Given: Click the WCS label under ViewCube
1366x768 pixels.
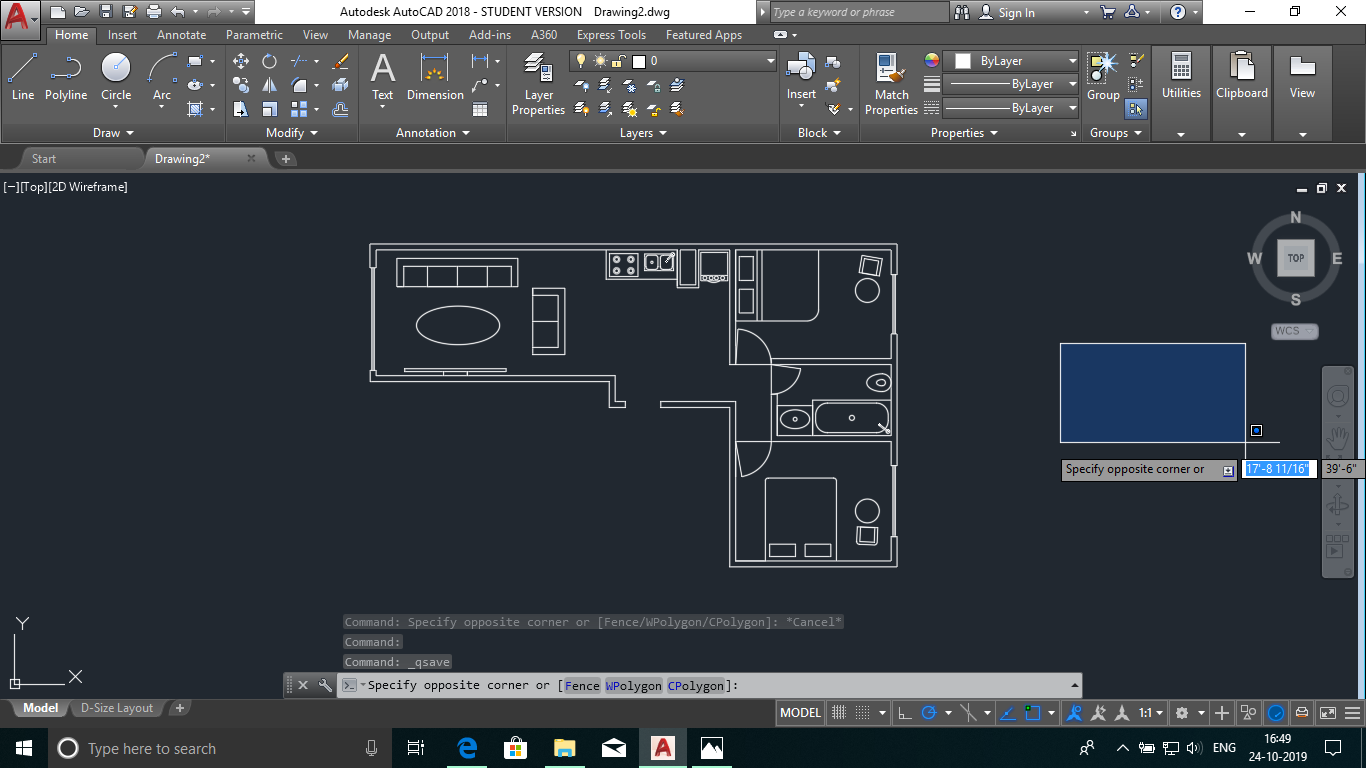Looking at the screenshot, I should click(1295, 331).
